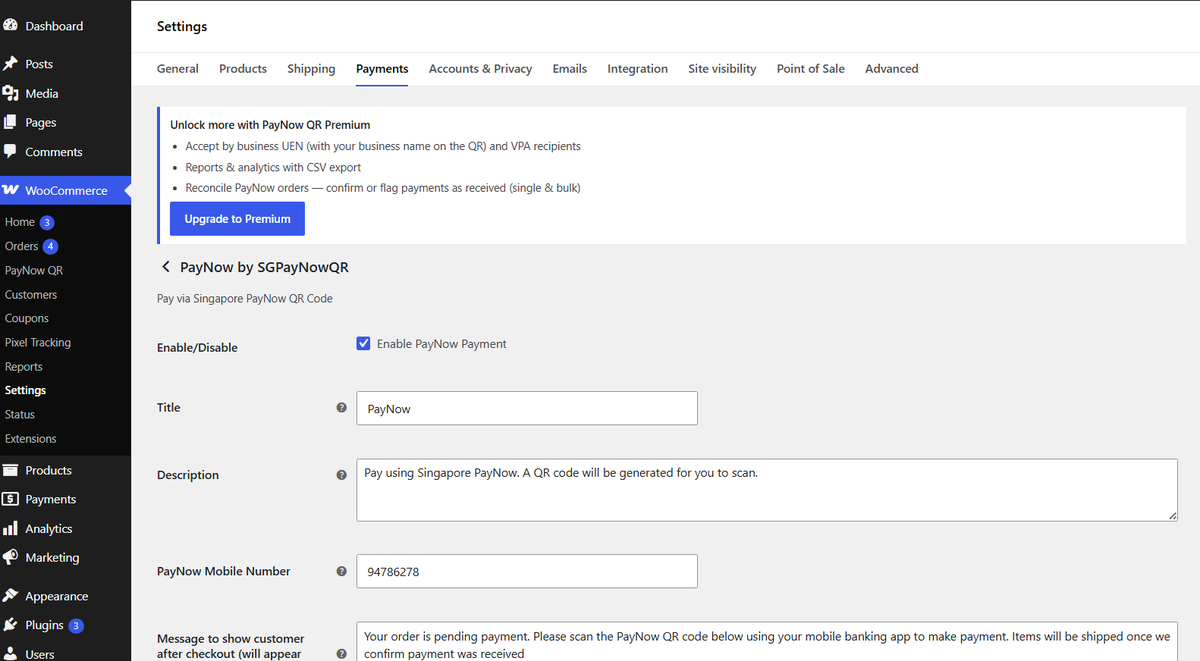
Task: Click the Posts pushpin icon
Action: [x=10, y=63]
